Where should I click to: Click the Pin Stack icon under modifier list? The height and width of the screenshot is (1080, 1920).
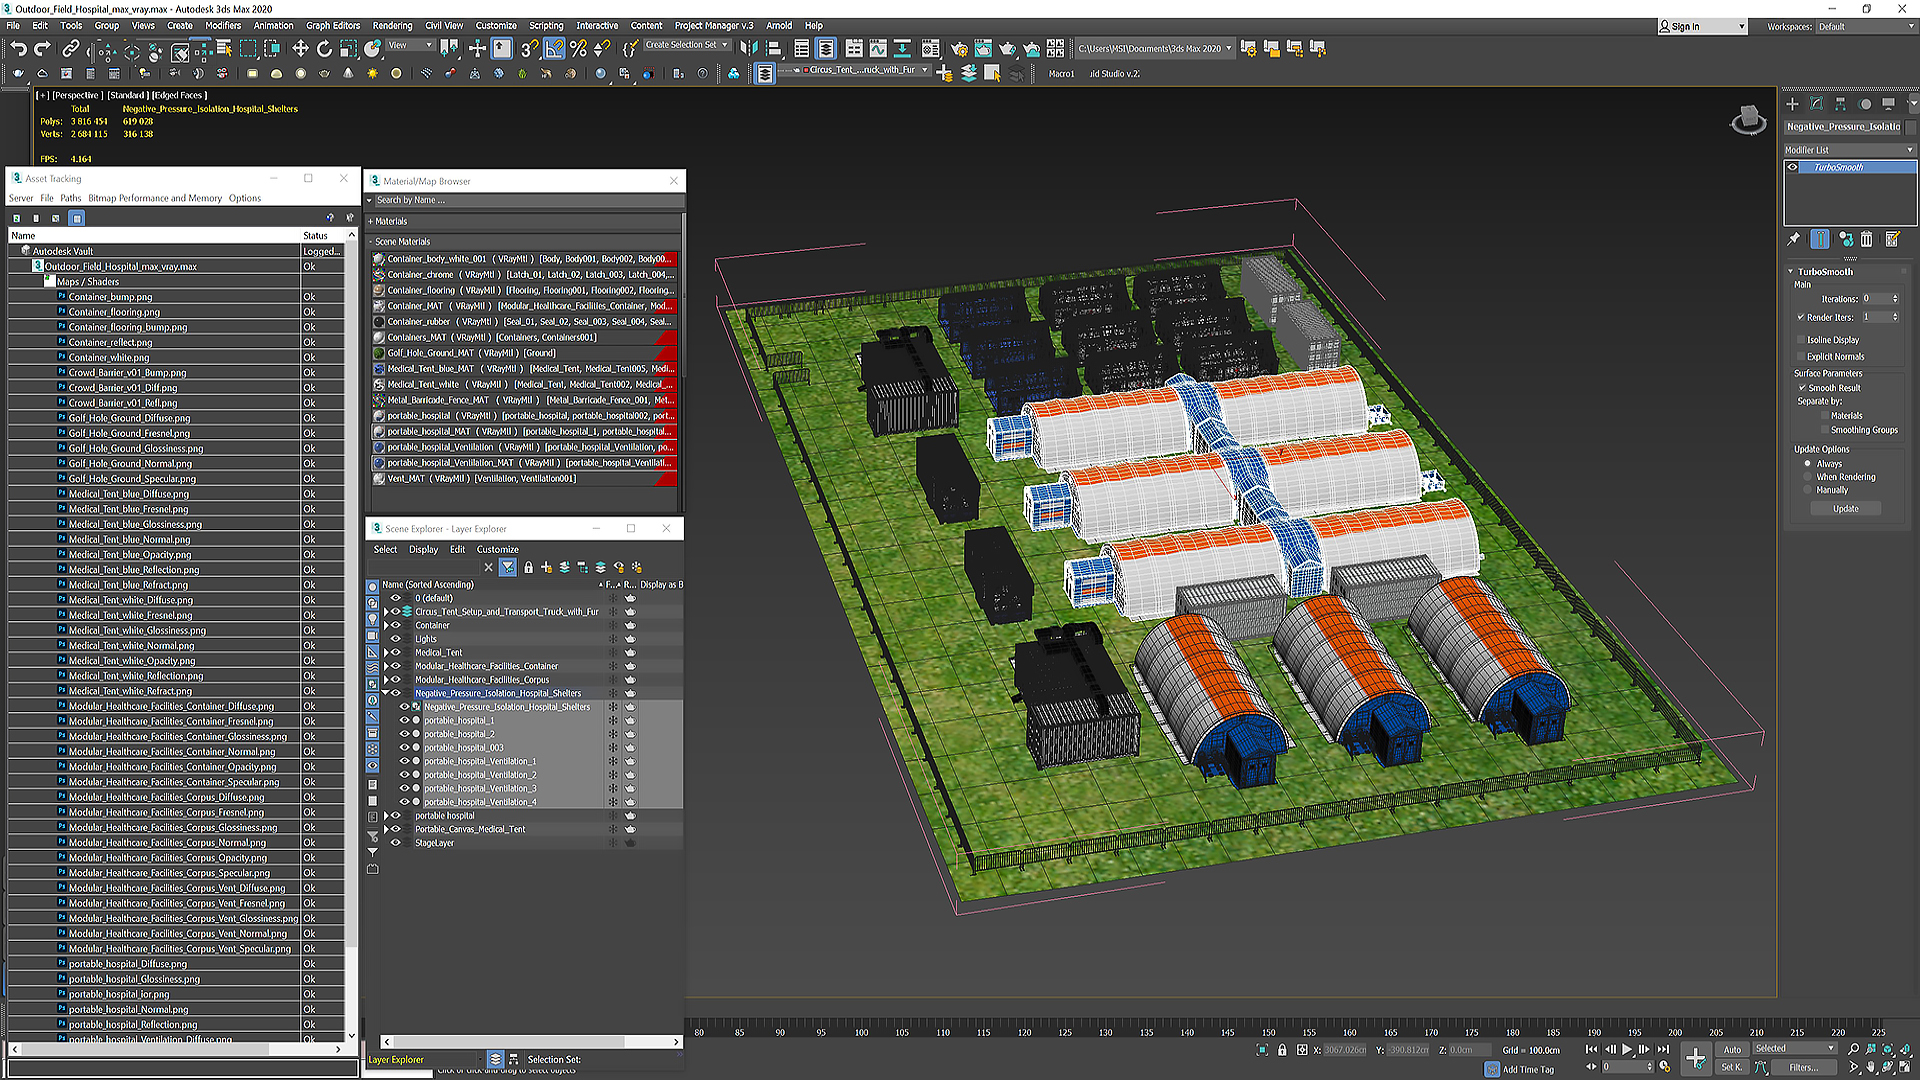1794,239
